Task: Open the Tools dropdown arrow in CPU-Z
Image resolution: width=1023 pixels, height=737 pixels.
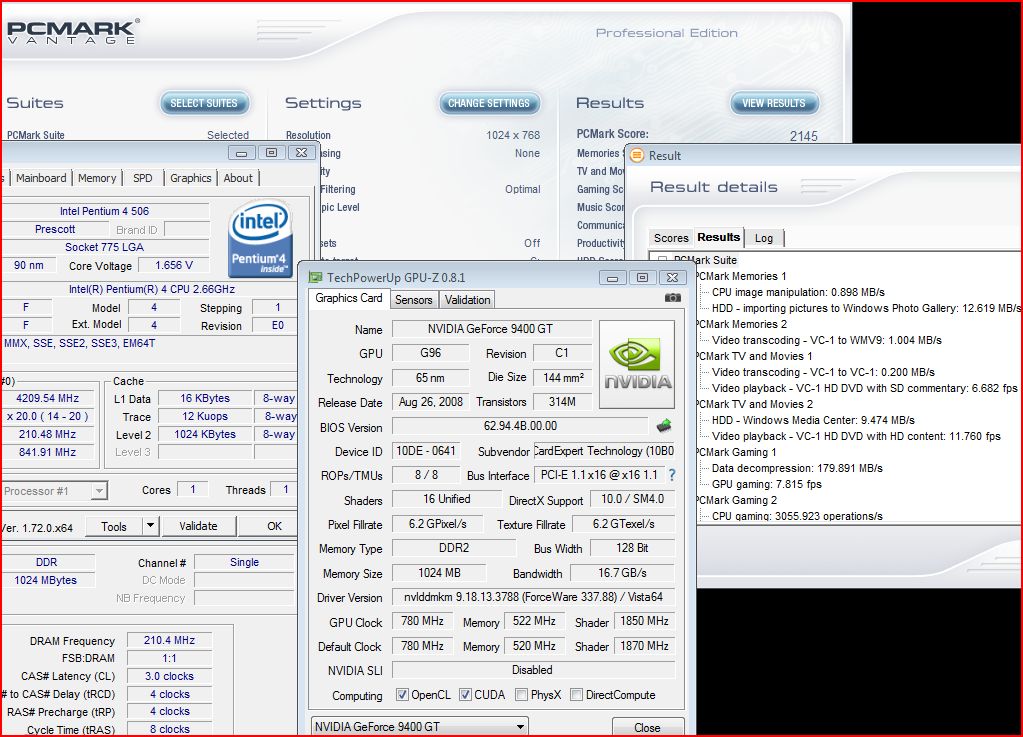Action: click(x=150, y=526)
